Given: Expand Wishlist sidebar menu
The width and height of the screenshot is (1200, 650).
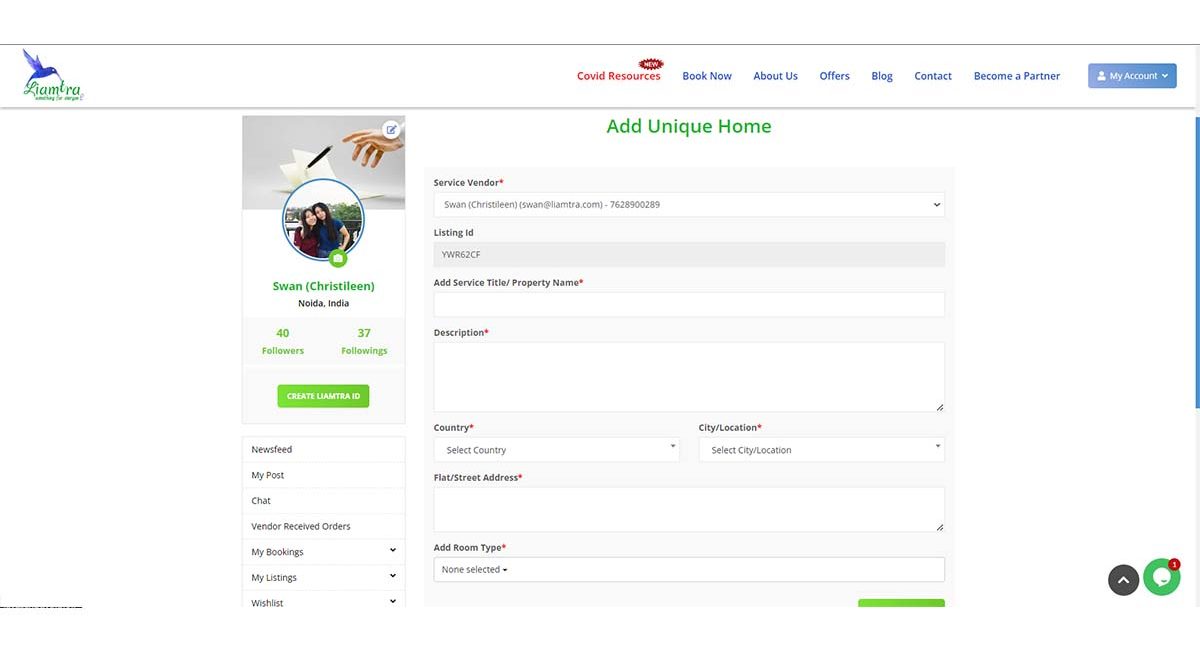Looking at the screenshot, I should click(323, 602).
